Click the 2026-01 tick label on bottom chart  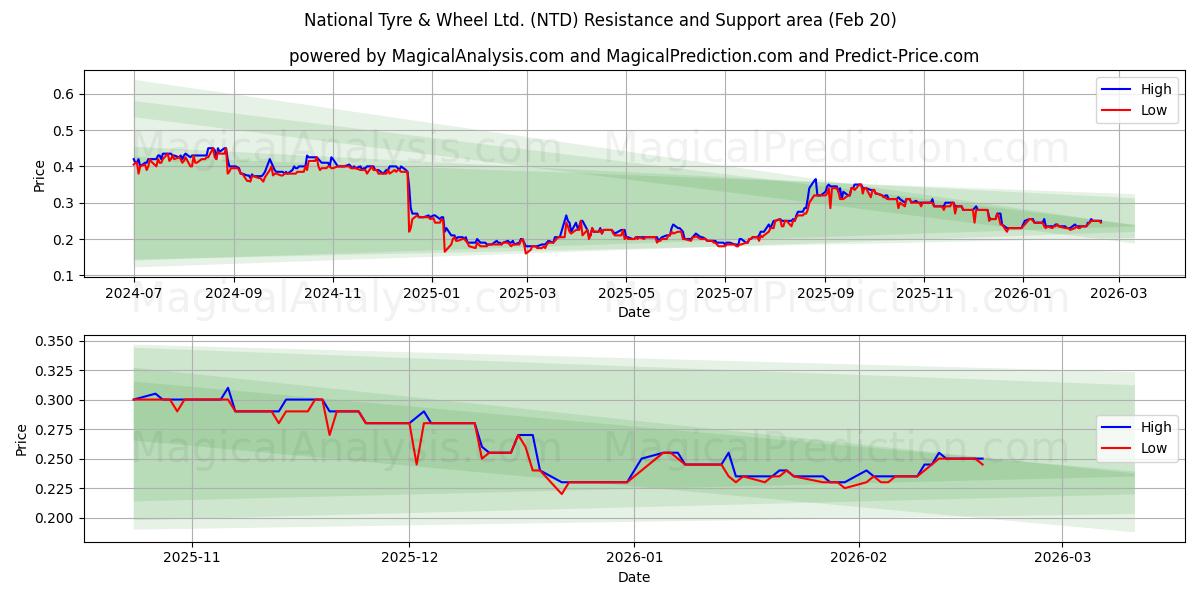click(x=636, y=559)
